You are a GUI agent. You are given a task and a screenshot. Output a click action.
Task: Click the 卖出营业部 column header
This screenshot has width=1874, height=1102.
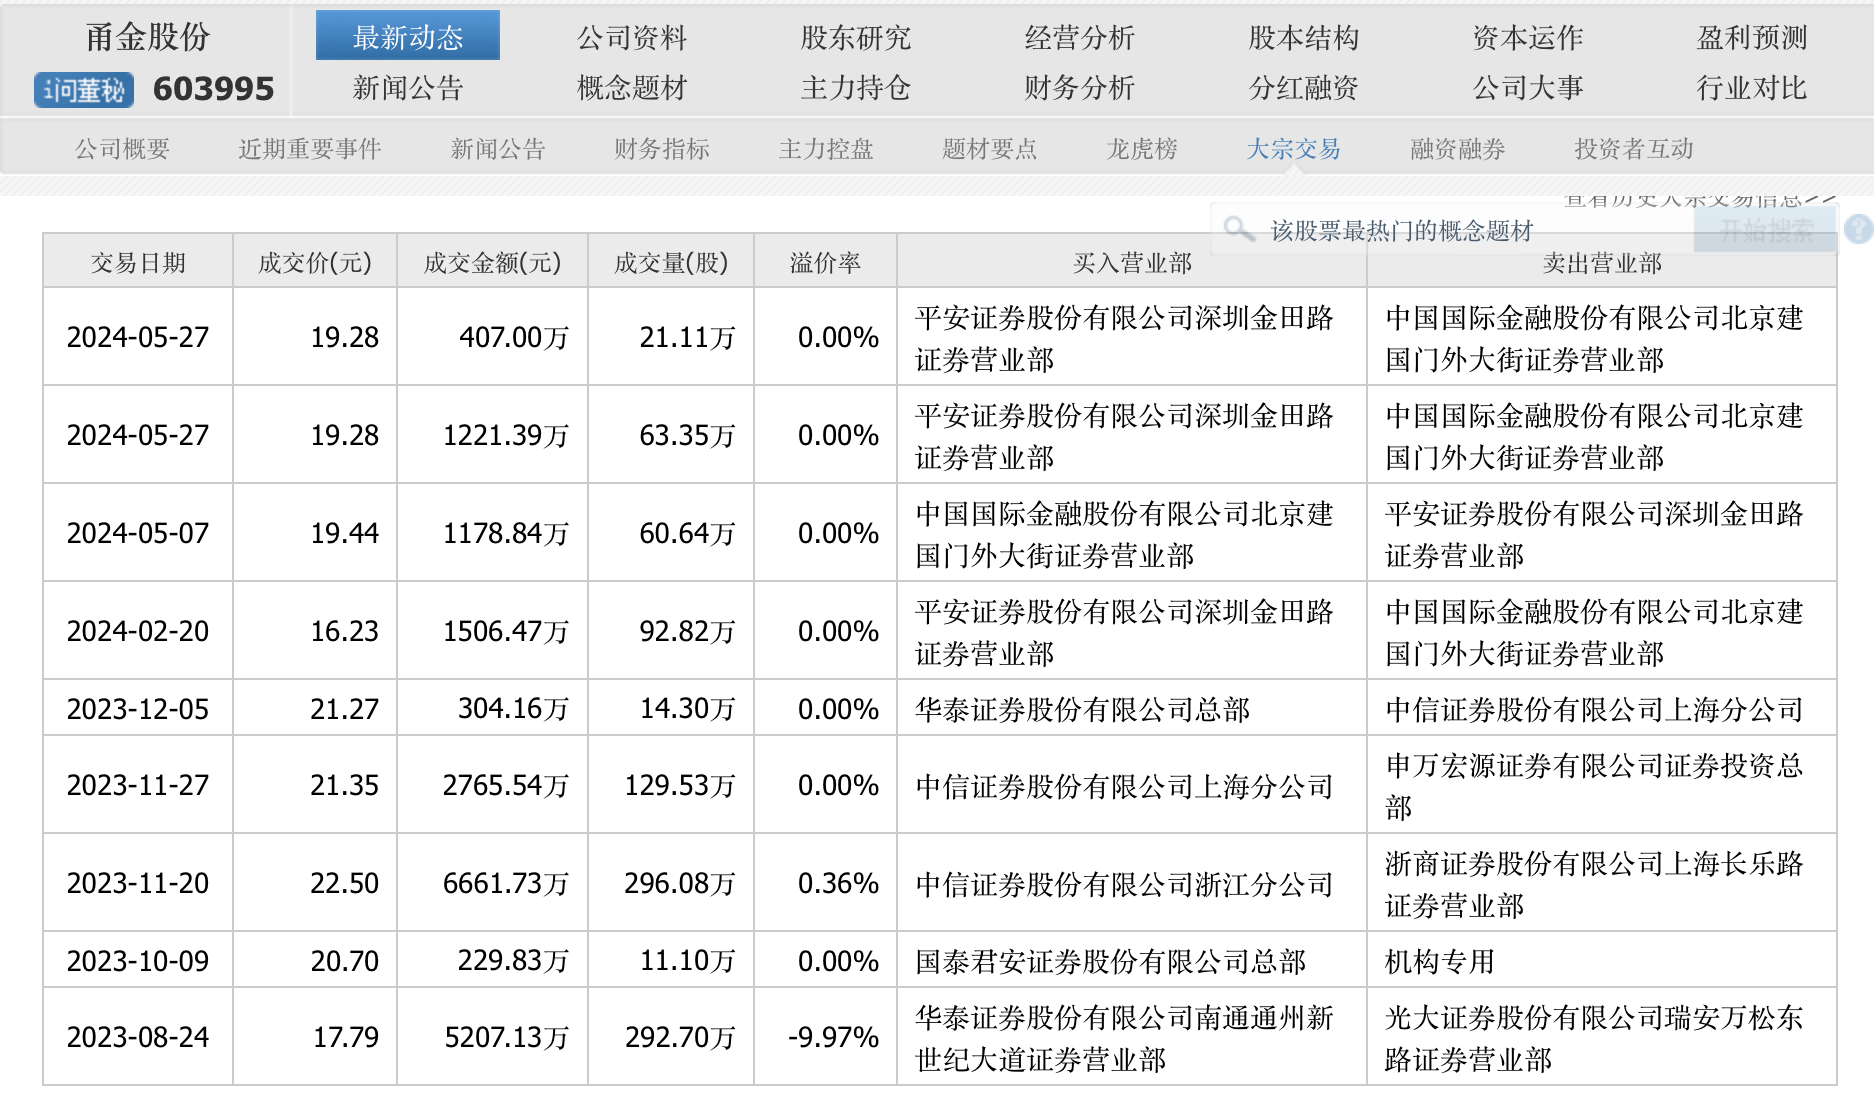(x=1602, y=262)
